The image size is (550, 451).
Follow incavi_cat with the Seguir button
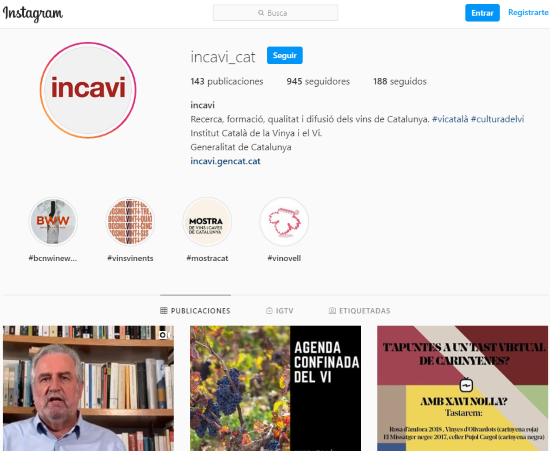(285, 55)
